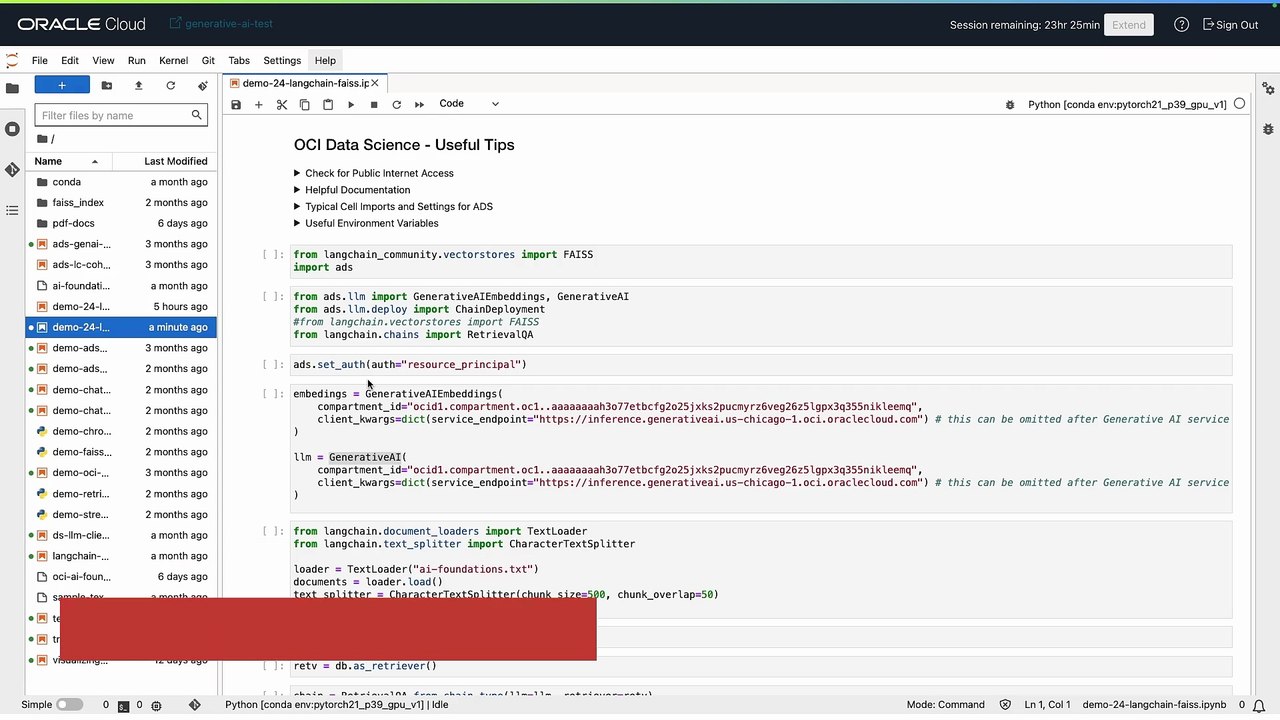This screenshot has height=720, width=1280.
Task: Open the conda folder
Action: point(120,182)
